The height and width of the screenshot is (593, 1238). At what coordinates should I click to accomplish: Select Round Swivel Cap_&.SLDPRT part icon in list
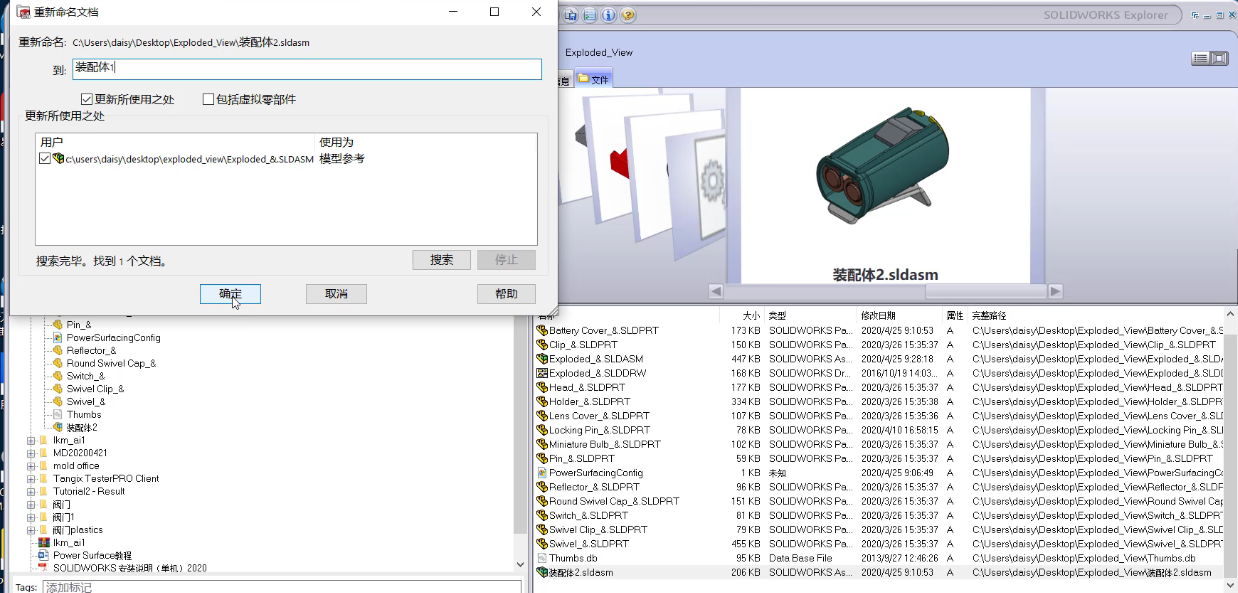pyautogui.click(x=542, y=501)
